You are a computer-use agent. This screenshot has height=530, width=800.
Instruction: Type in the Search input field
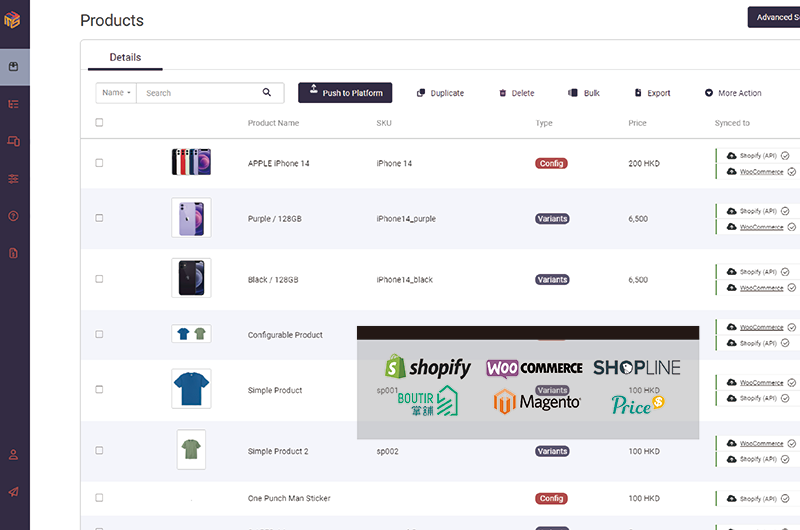pos(200,93)
